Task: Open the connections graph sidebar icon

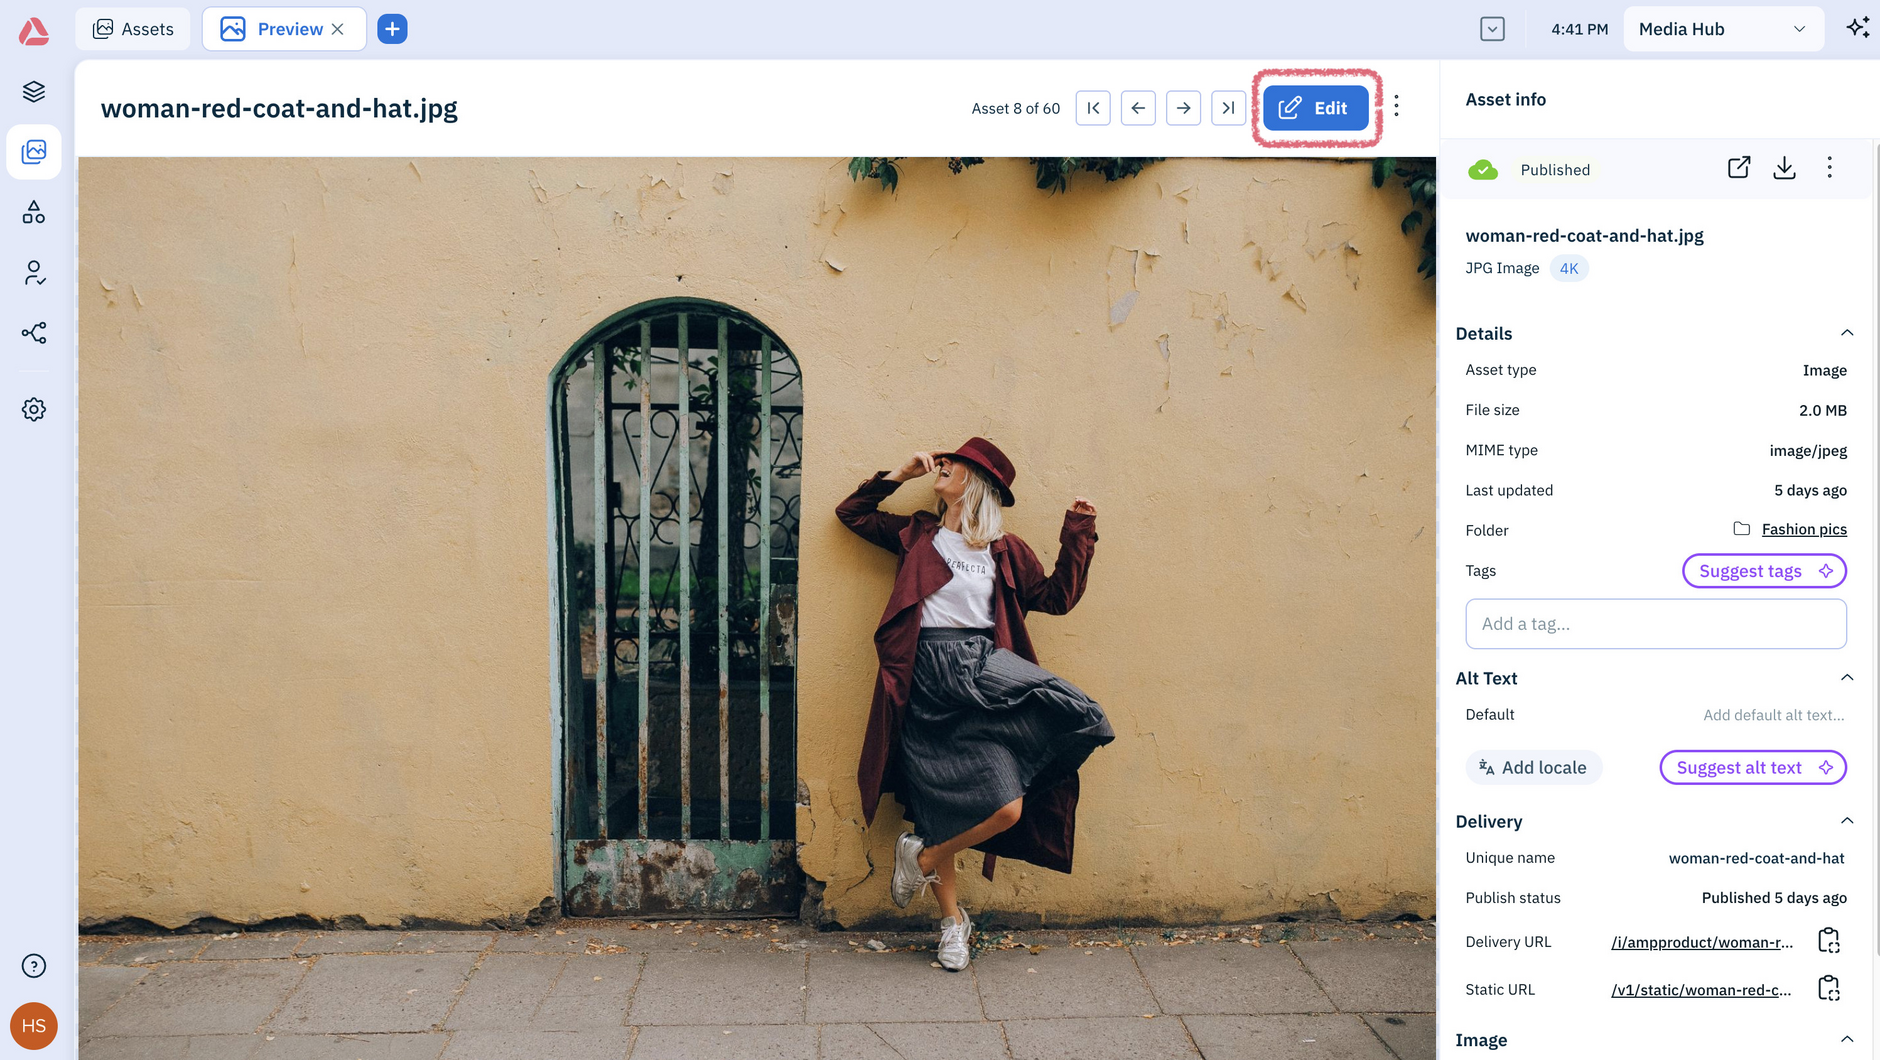Action: click(x=34, y=333)
